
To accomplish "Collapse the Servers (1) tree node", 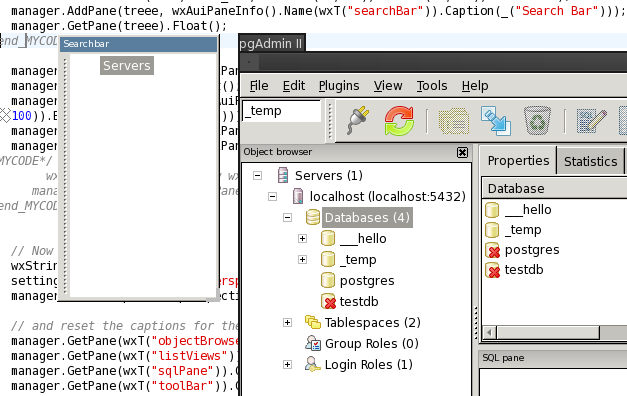I will 258,176.
